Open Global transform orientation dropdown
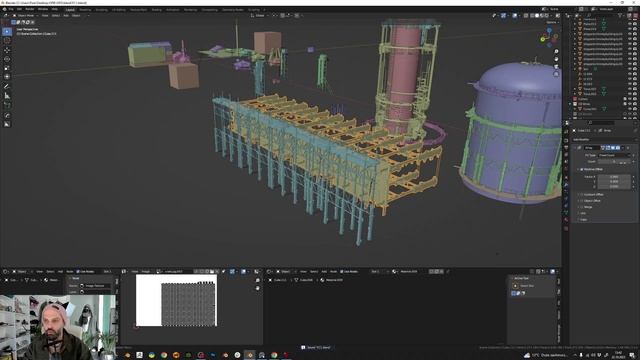This screenshot has height=360, width=640. pos(260,16)
